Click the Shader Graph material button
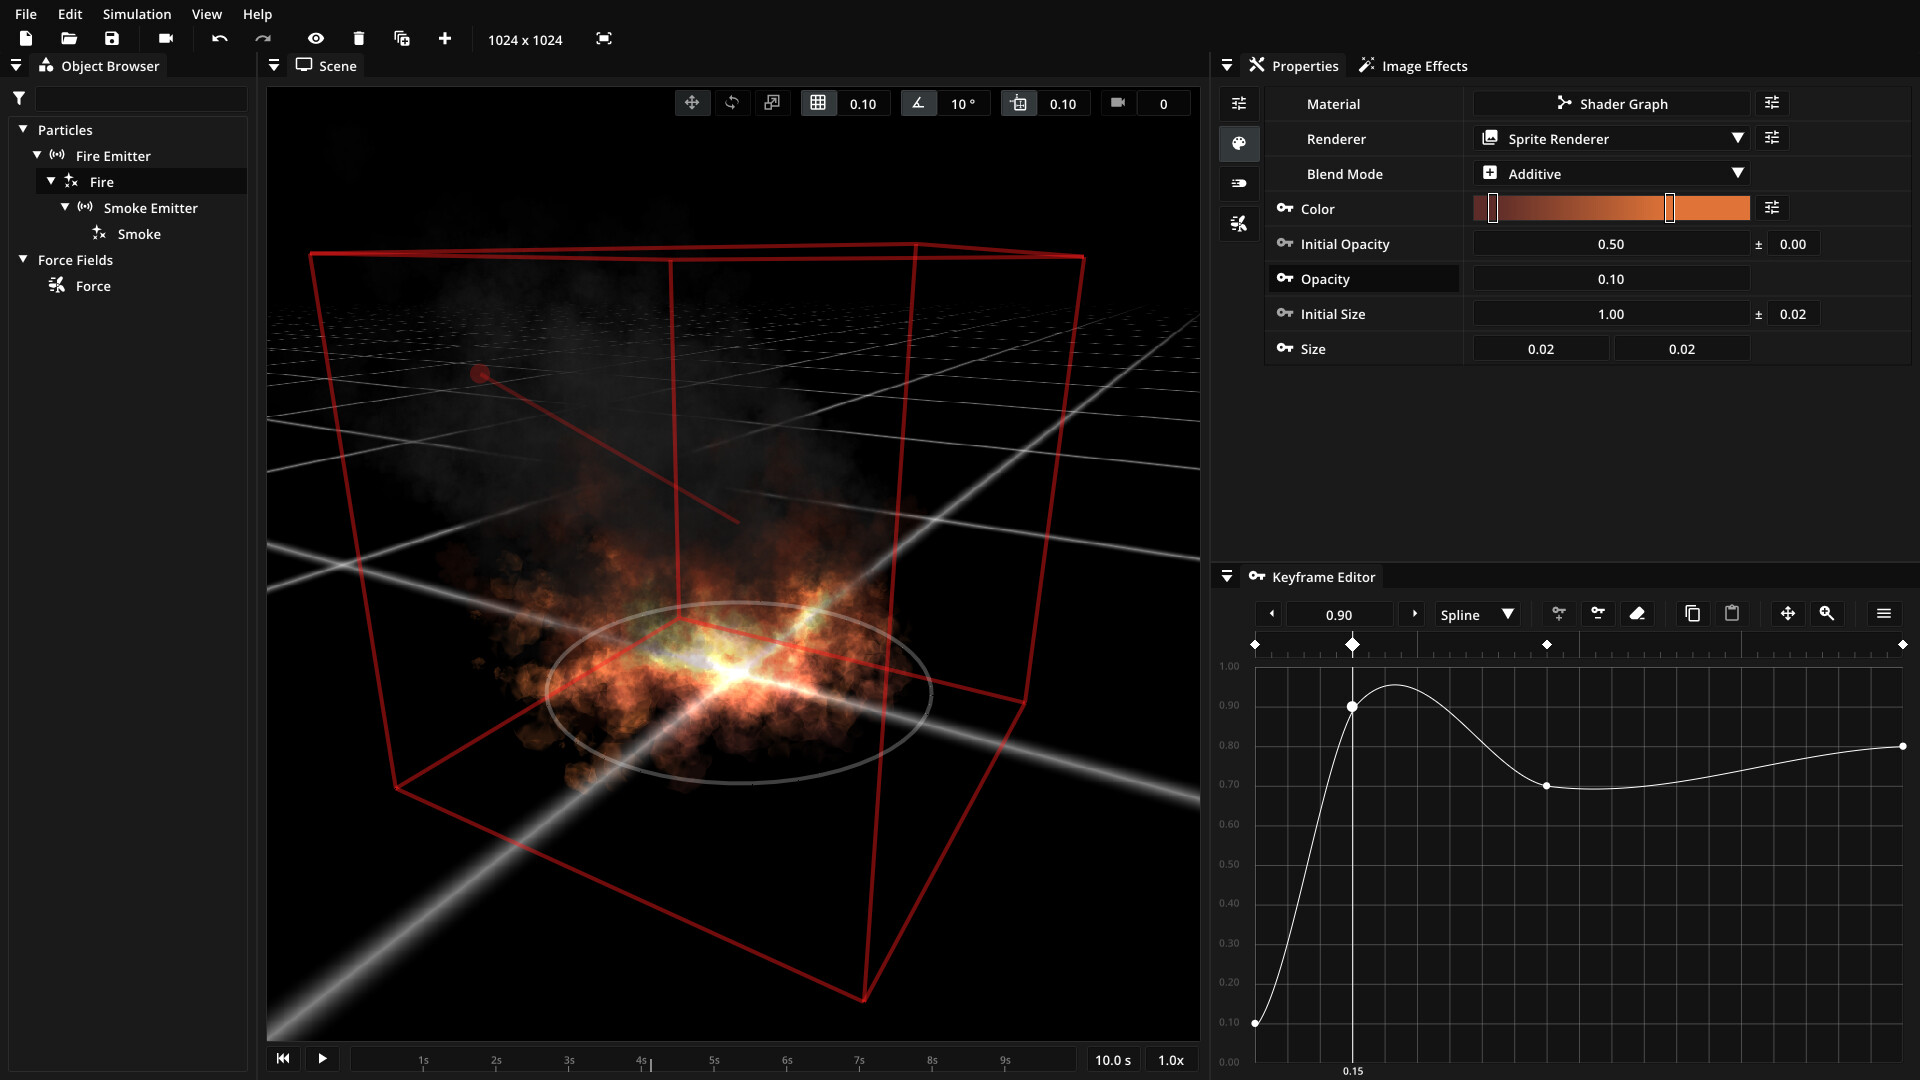The width and height of the screenshot is (1920, 1080). coord(1611,104)
